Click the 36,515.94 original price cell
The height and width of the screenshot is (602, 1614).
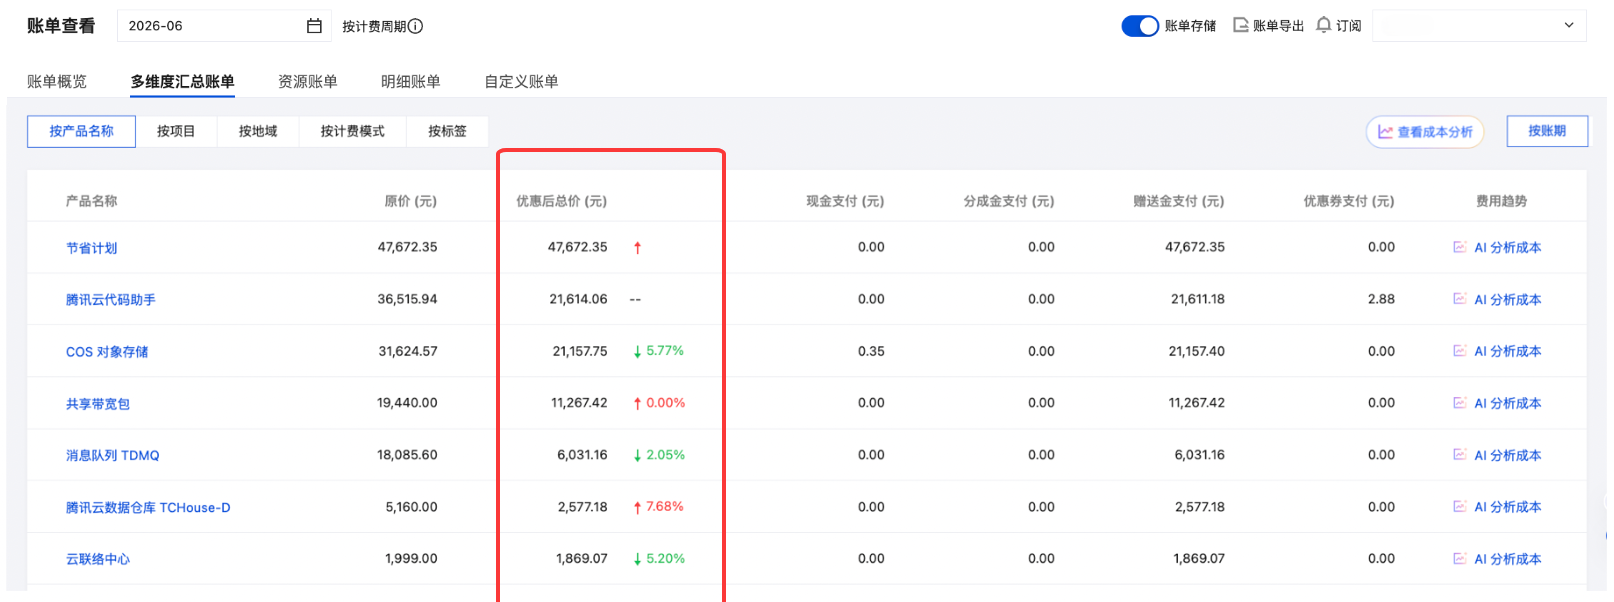point(407,299)
